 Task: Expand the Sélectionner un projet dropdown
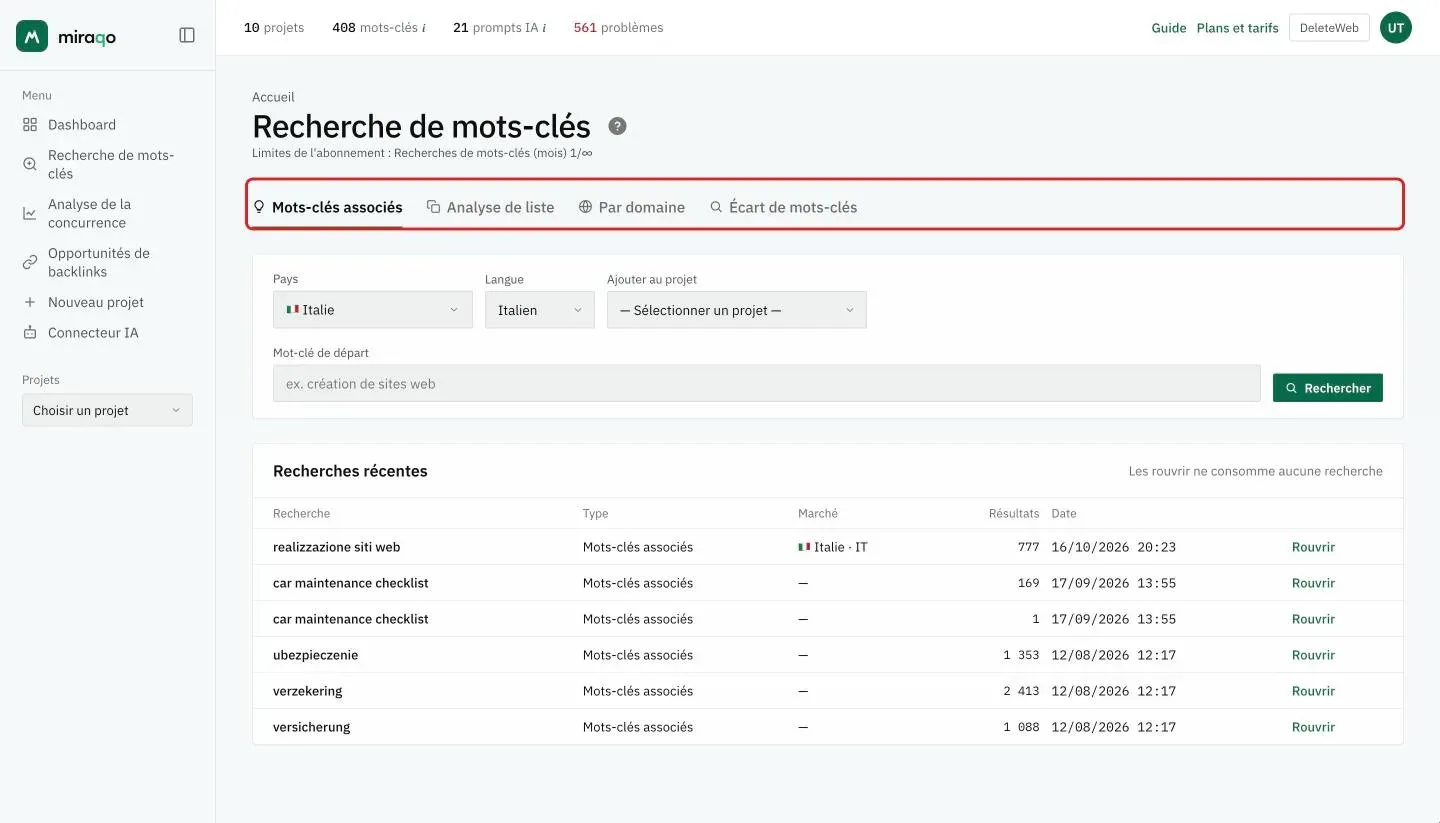(737, 310)
